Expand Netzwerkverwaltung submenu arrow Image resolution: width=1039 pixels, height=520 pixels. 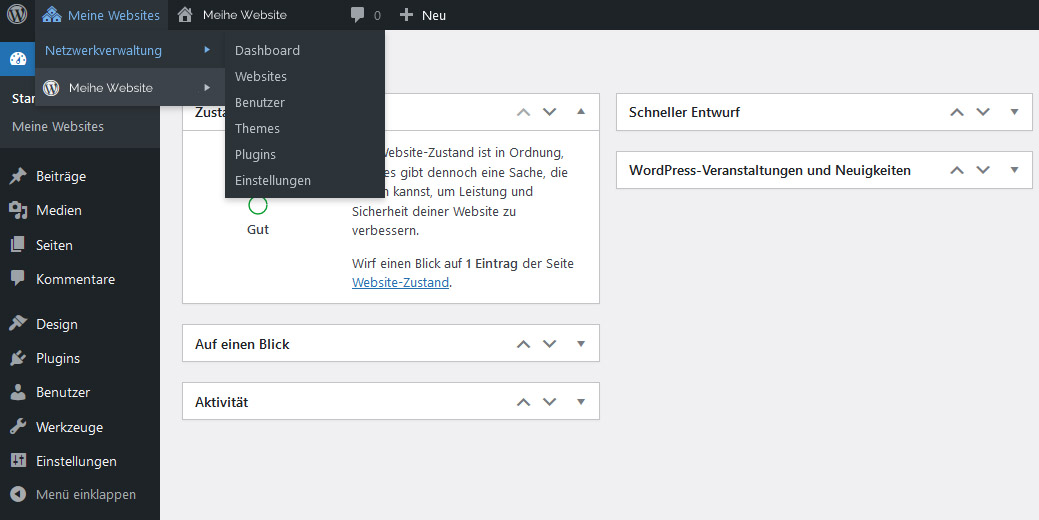[x=207, y=50]
